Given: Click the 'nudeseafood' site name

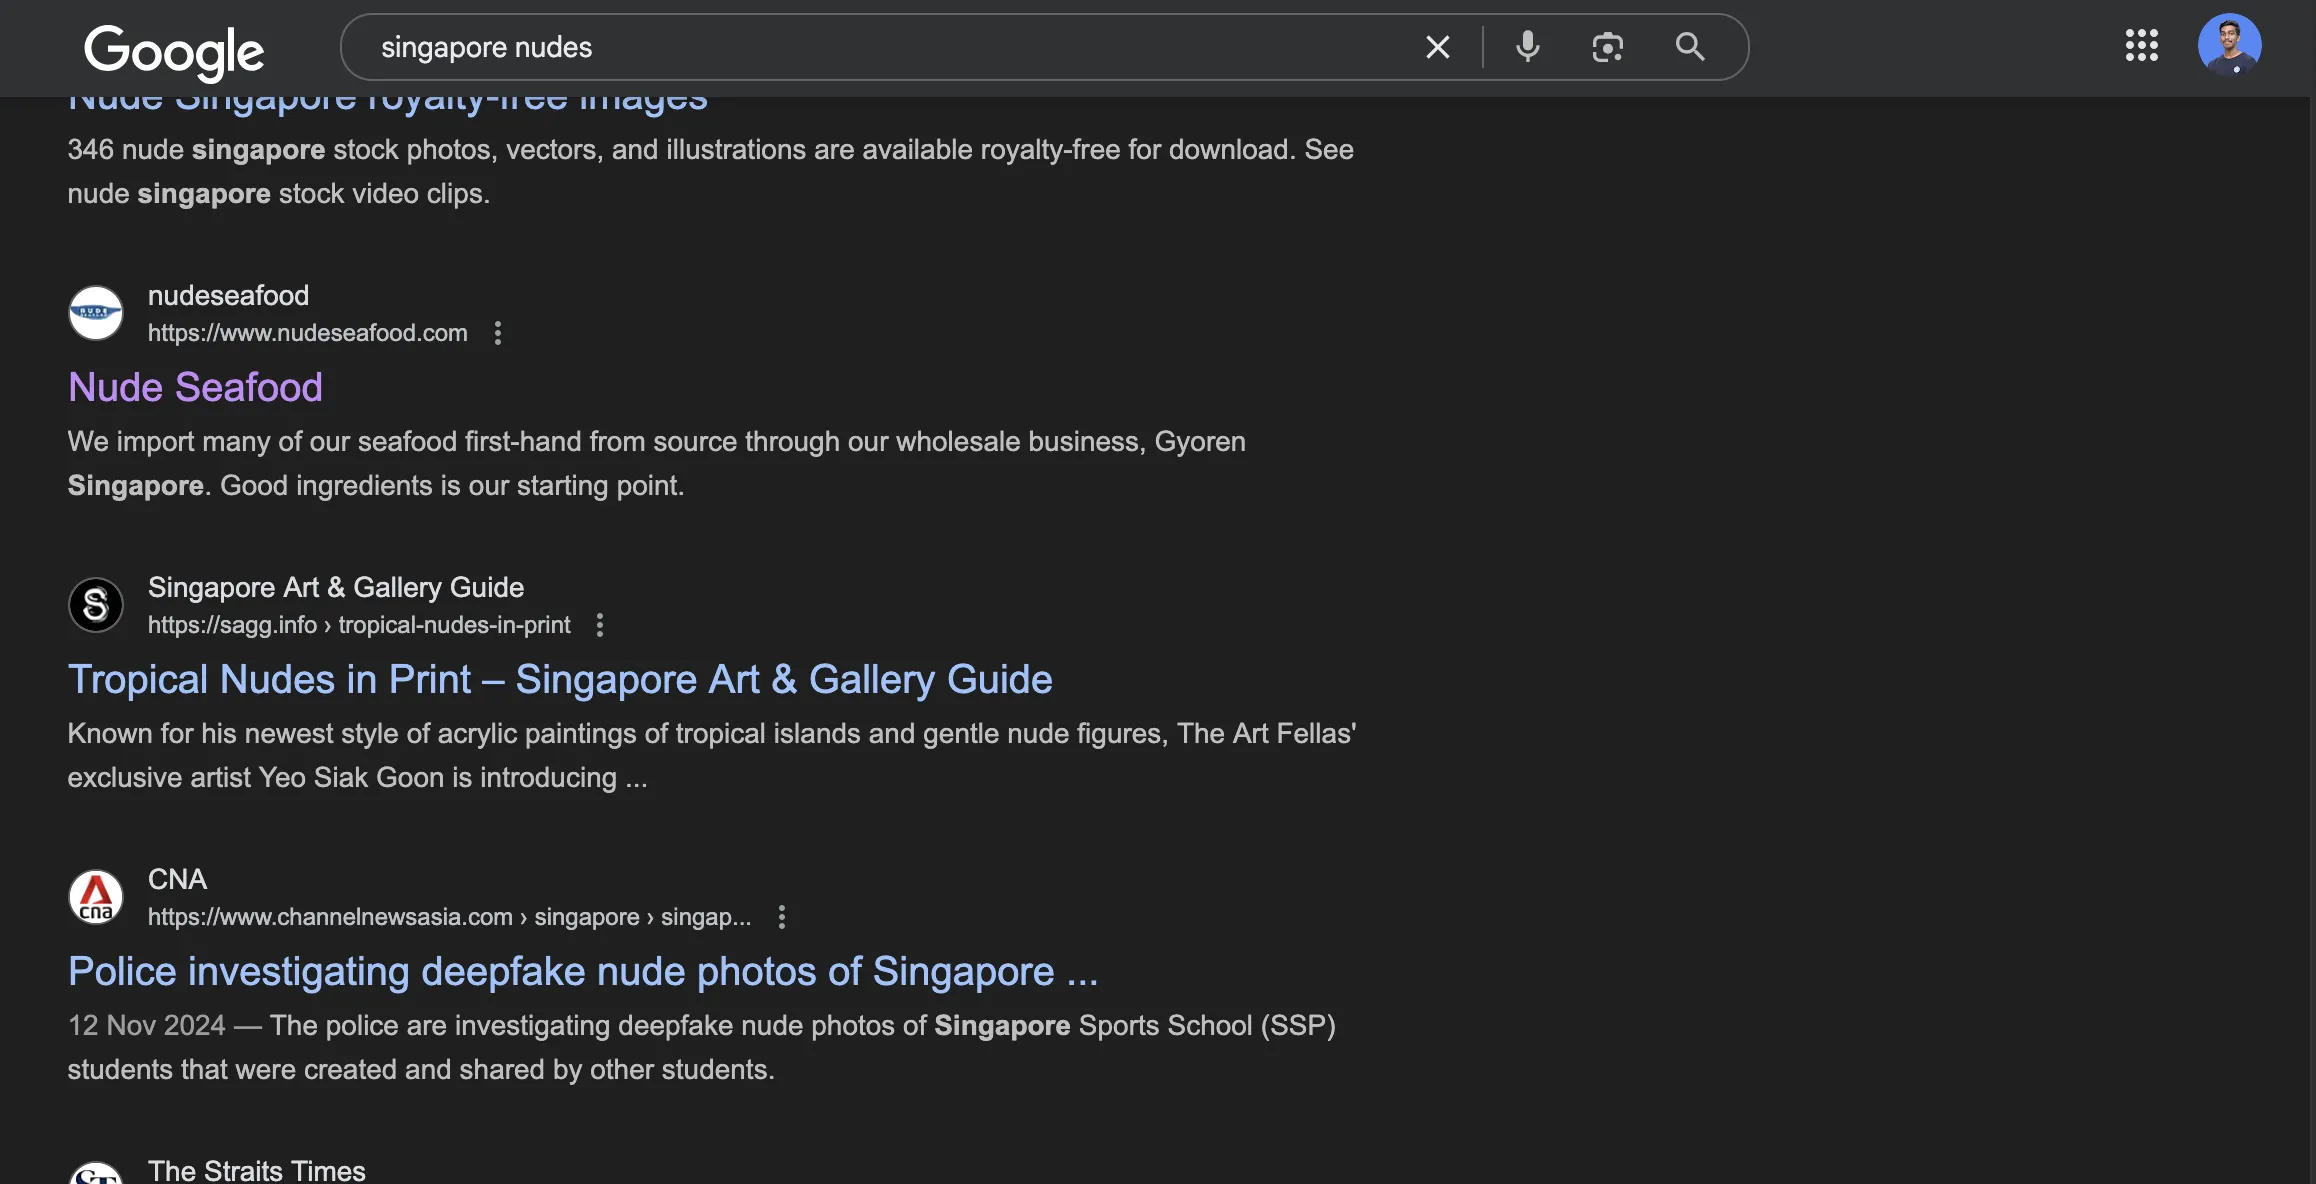Looking at the screenshot, I should coord(228,296).
